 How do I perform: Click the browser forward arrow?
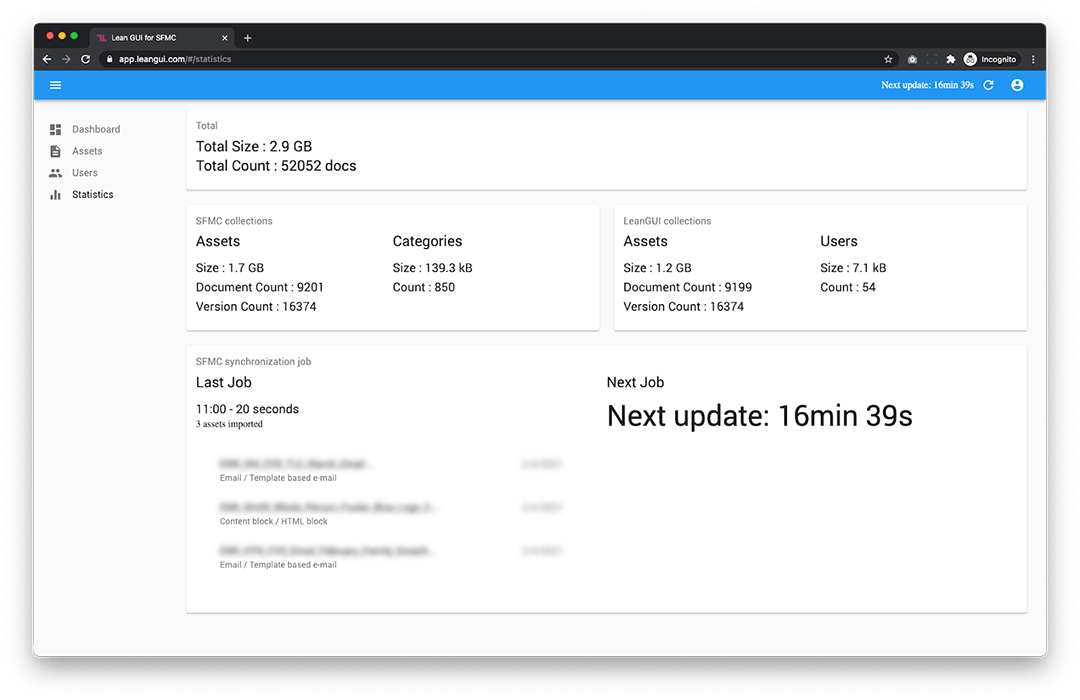click(66, 59)
